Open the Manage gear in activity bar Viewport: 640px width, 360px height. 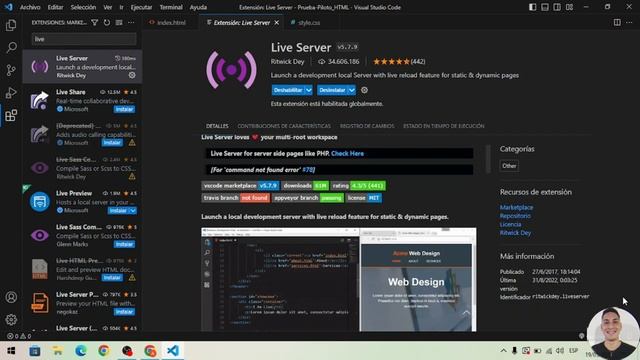click(11, 320)
